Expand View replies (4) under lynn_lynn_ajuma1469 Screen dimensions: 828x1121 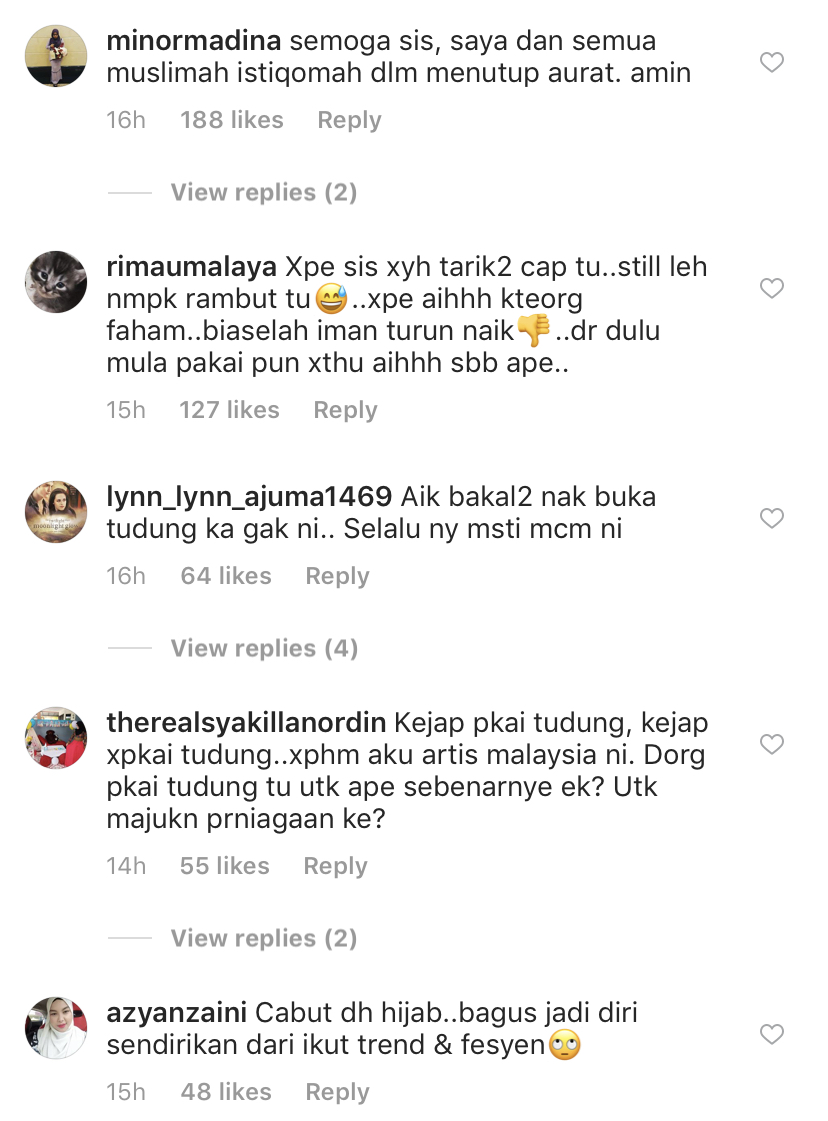point(265,648)
